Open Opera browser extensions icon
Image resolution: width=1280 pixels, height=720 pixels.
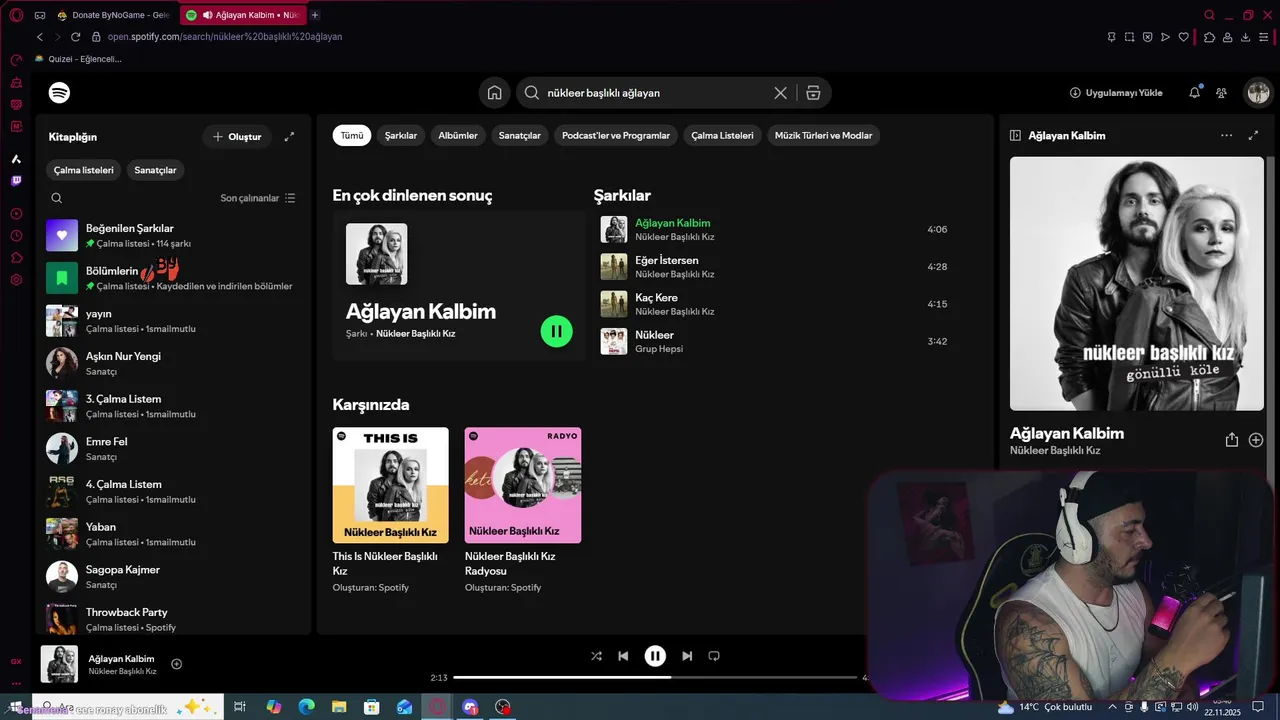point(1209,37)
